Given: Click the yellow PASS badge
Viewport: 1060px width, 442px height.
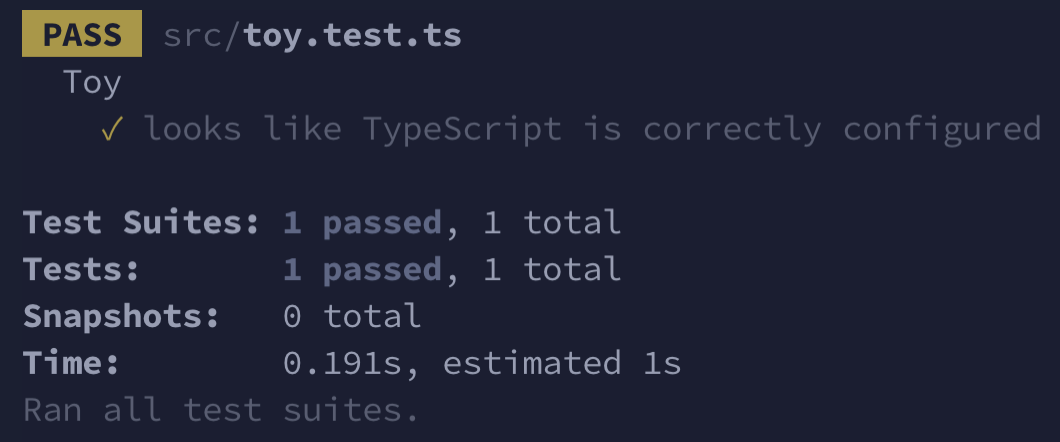Looking at the screenshot, I should [82, 34].
